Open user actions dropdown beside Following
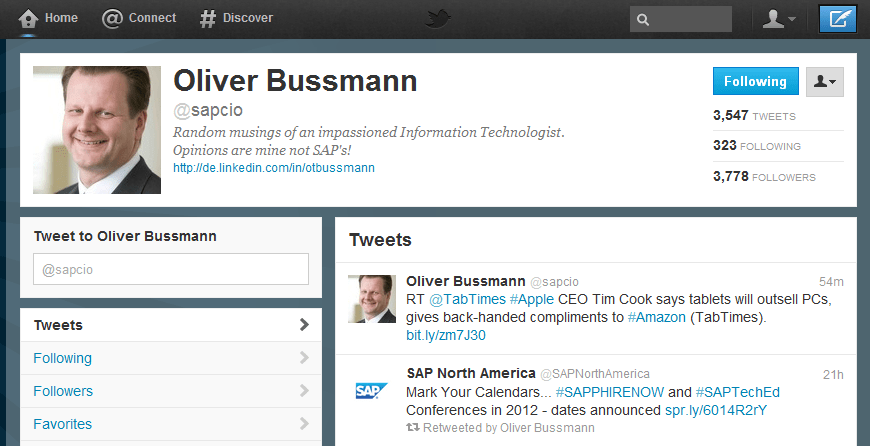The height and width of the screenshot is (446, 870). 825,82
